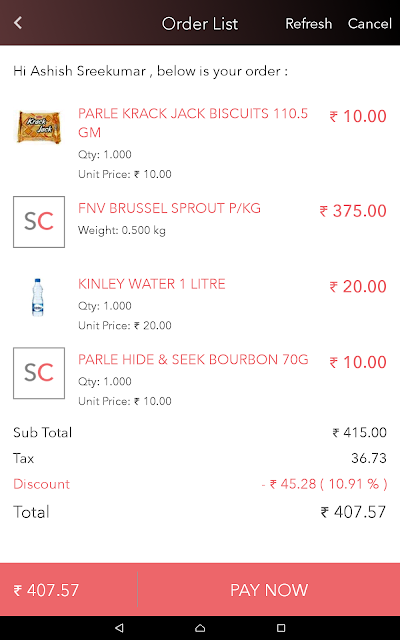400x640 pixels.
Task: Open KINLEY WATER 1 LITRE item
Action: [151, 284]
